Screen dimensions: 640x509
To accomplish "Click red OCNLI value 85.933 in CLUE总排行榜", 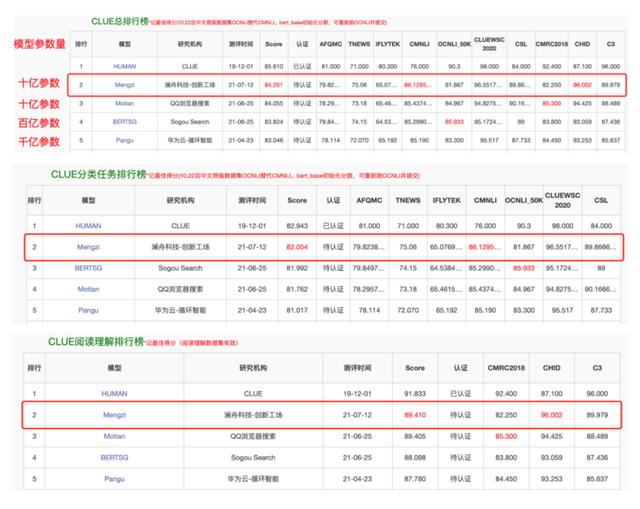I will pos(454,122).
